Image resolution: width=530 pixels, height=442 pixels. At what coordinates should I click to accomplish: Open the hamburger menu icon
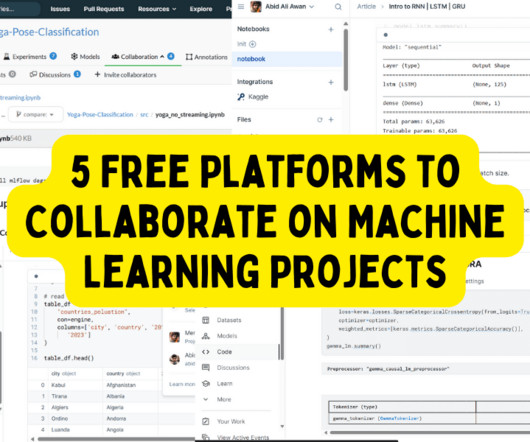[241, 6]
